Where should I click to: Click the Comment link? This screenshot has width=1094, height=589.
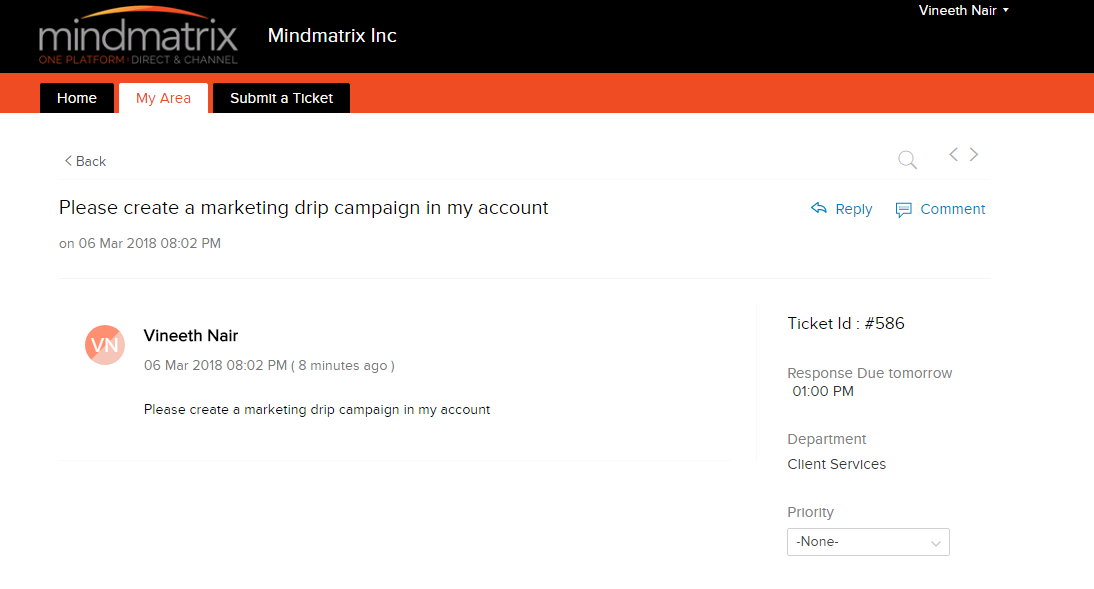click(952, 209)
